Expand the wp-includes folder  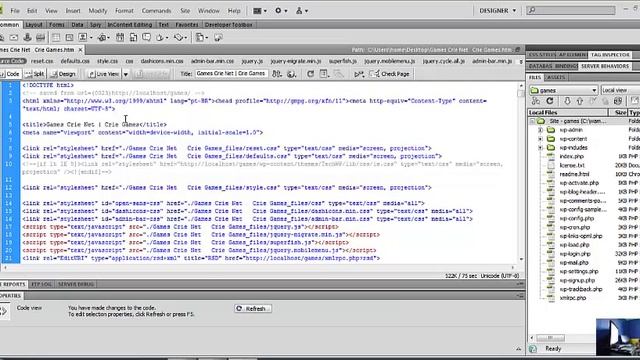point(540,147)
